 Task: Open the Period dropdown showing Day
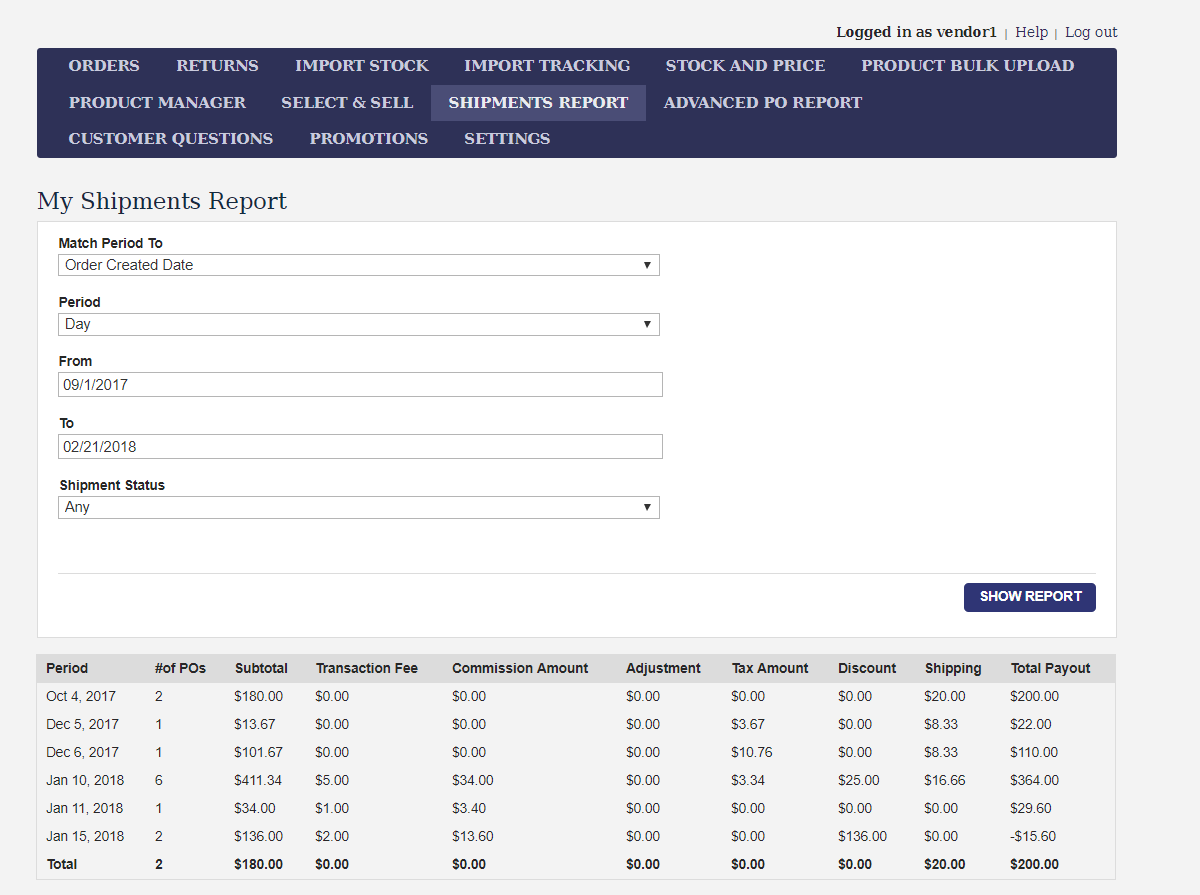(x=359, y=324)
